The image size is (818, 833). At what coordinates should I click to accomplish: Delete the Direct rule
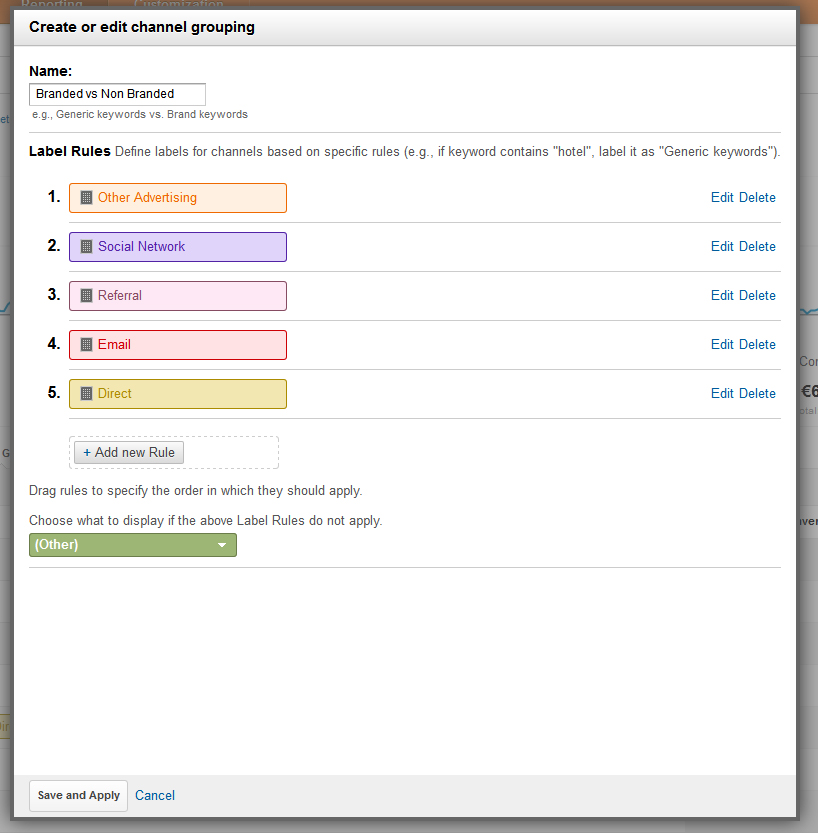tap(757, 394)
